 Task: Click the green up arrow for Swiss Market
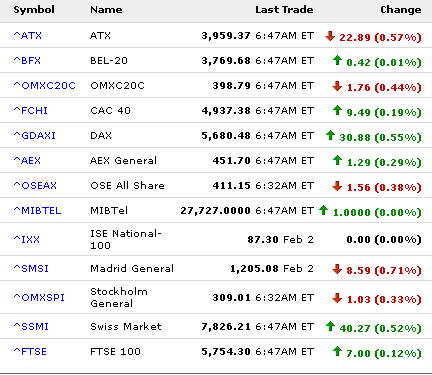[330, 326]
